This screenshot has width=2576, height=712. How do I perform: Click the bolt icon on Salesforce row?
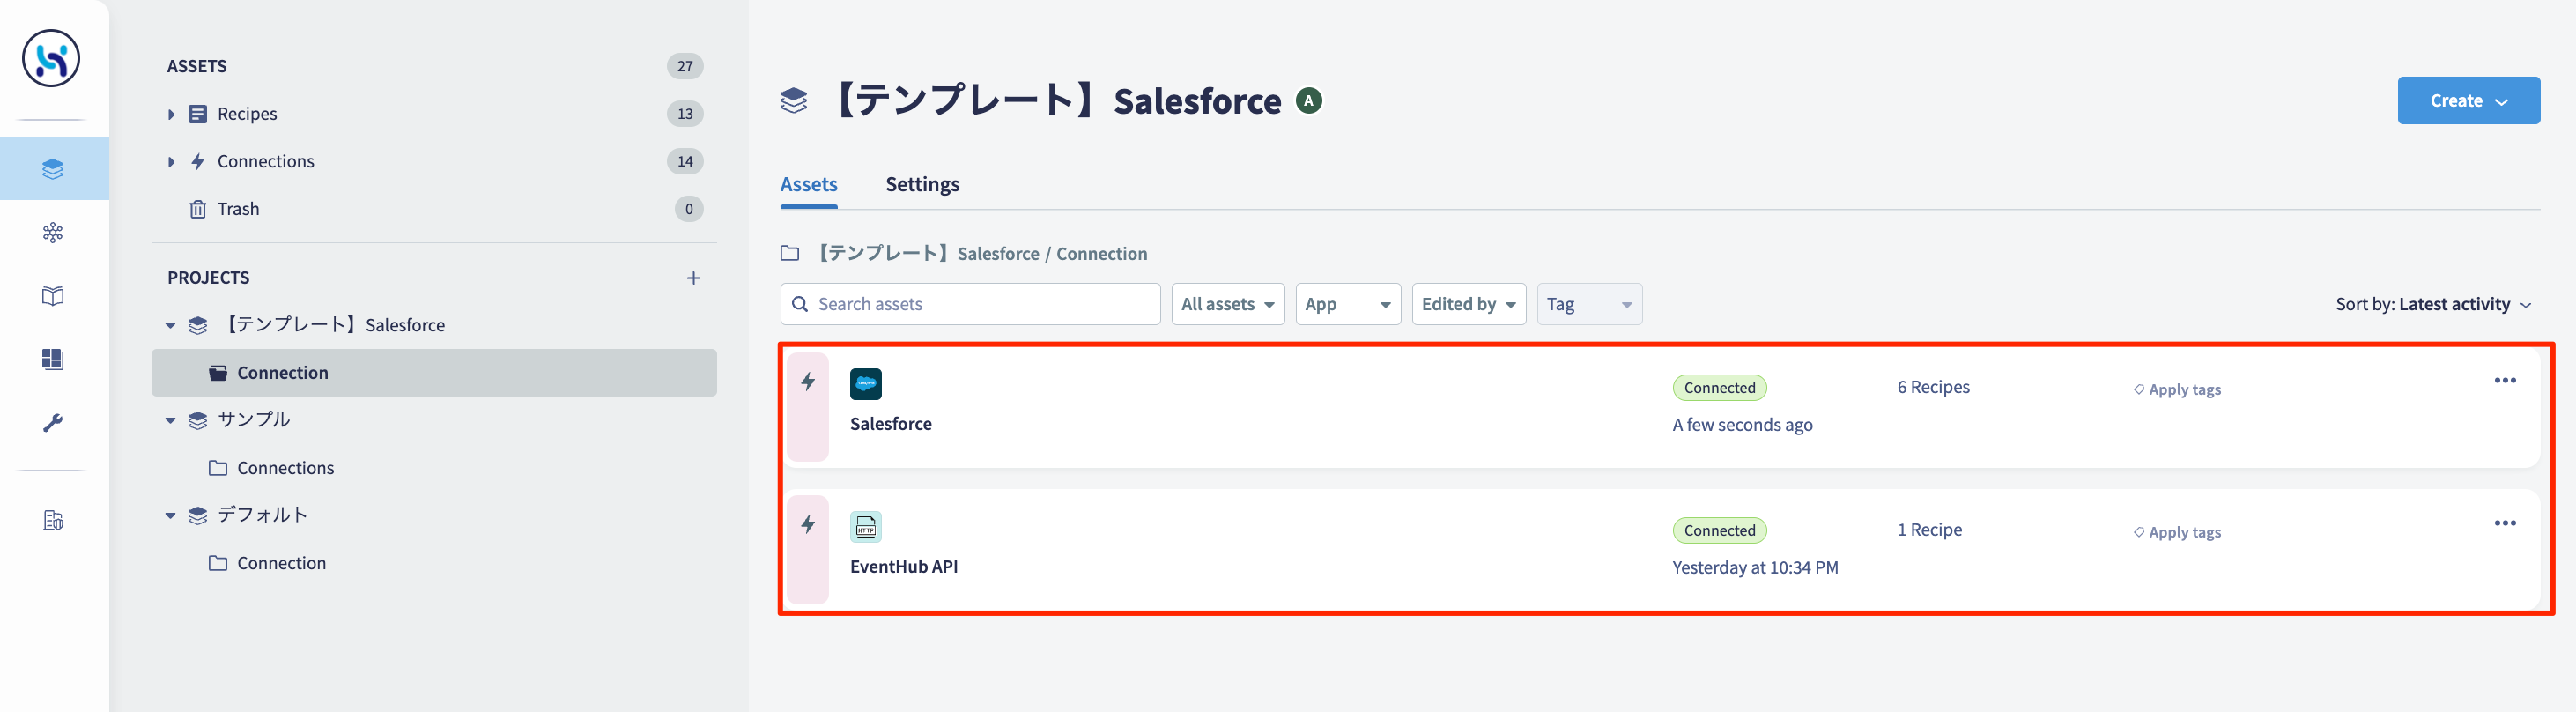(x=808, y=381)
